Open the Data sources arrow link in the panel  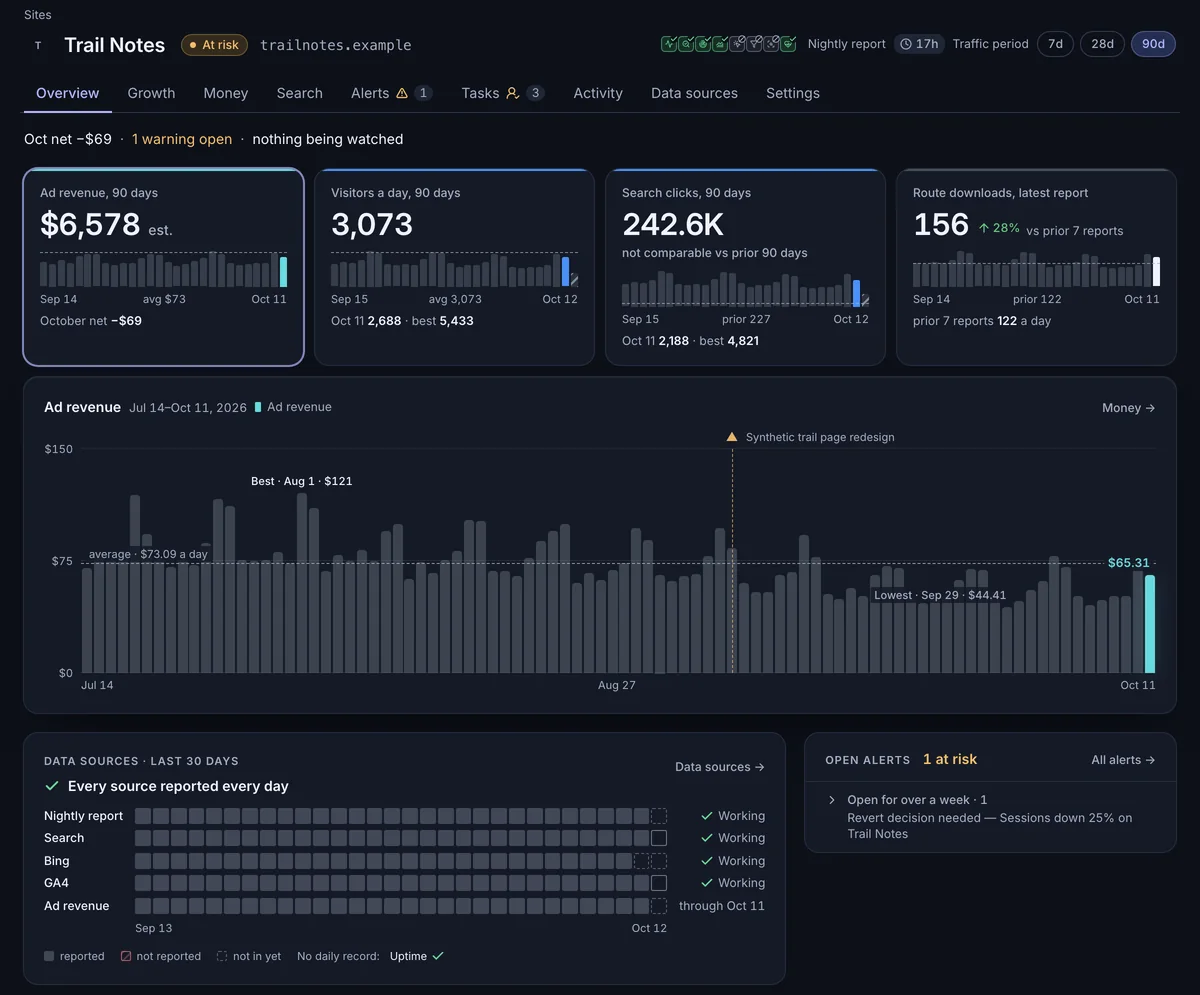[720, 767]
